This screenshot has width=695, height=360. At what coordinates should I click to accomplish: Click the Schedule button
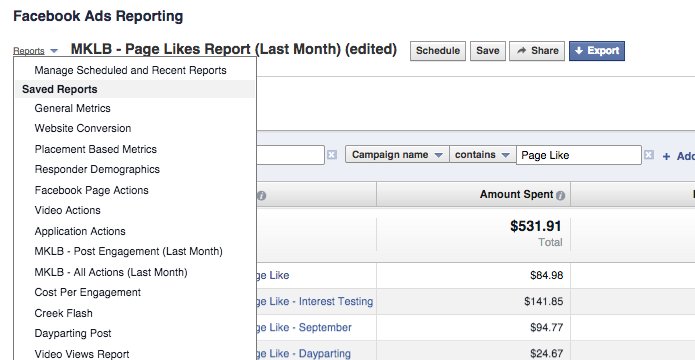437,51
